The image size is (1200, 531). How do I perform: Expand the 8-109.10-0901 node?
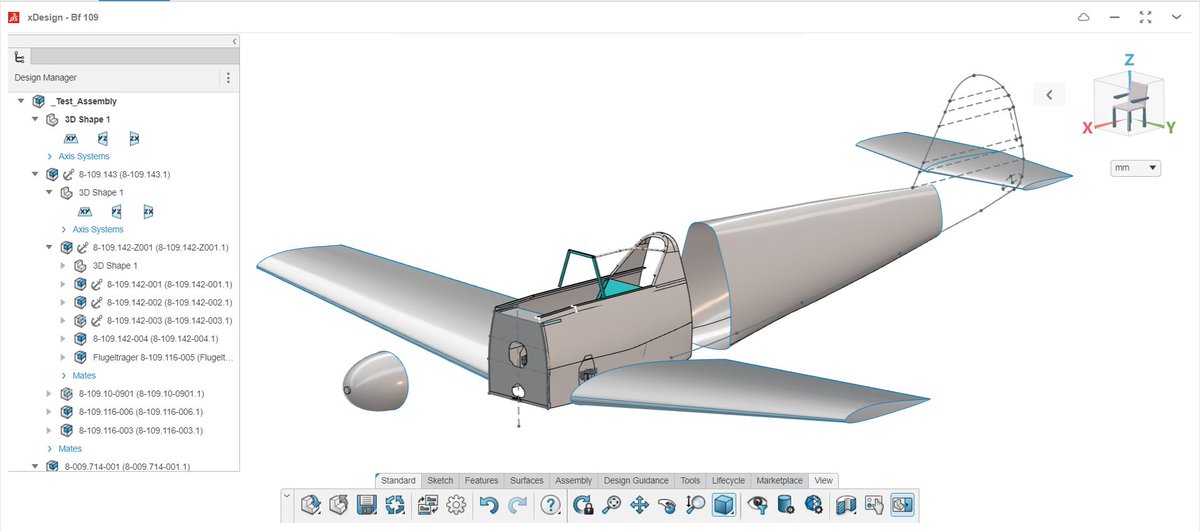tap(49, 394)
